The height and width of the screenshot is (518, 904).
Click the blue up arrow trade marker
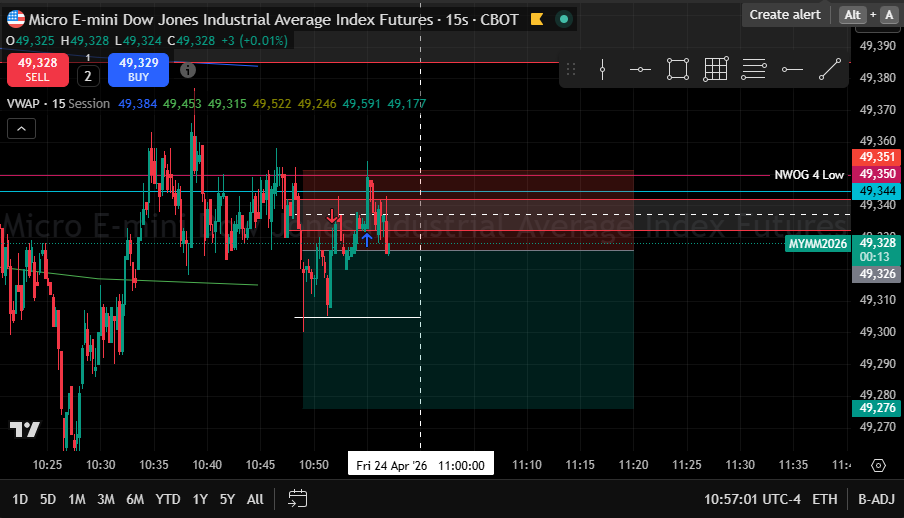click(366, 238)
